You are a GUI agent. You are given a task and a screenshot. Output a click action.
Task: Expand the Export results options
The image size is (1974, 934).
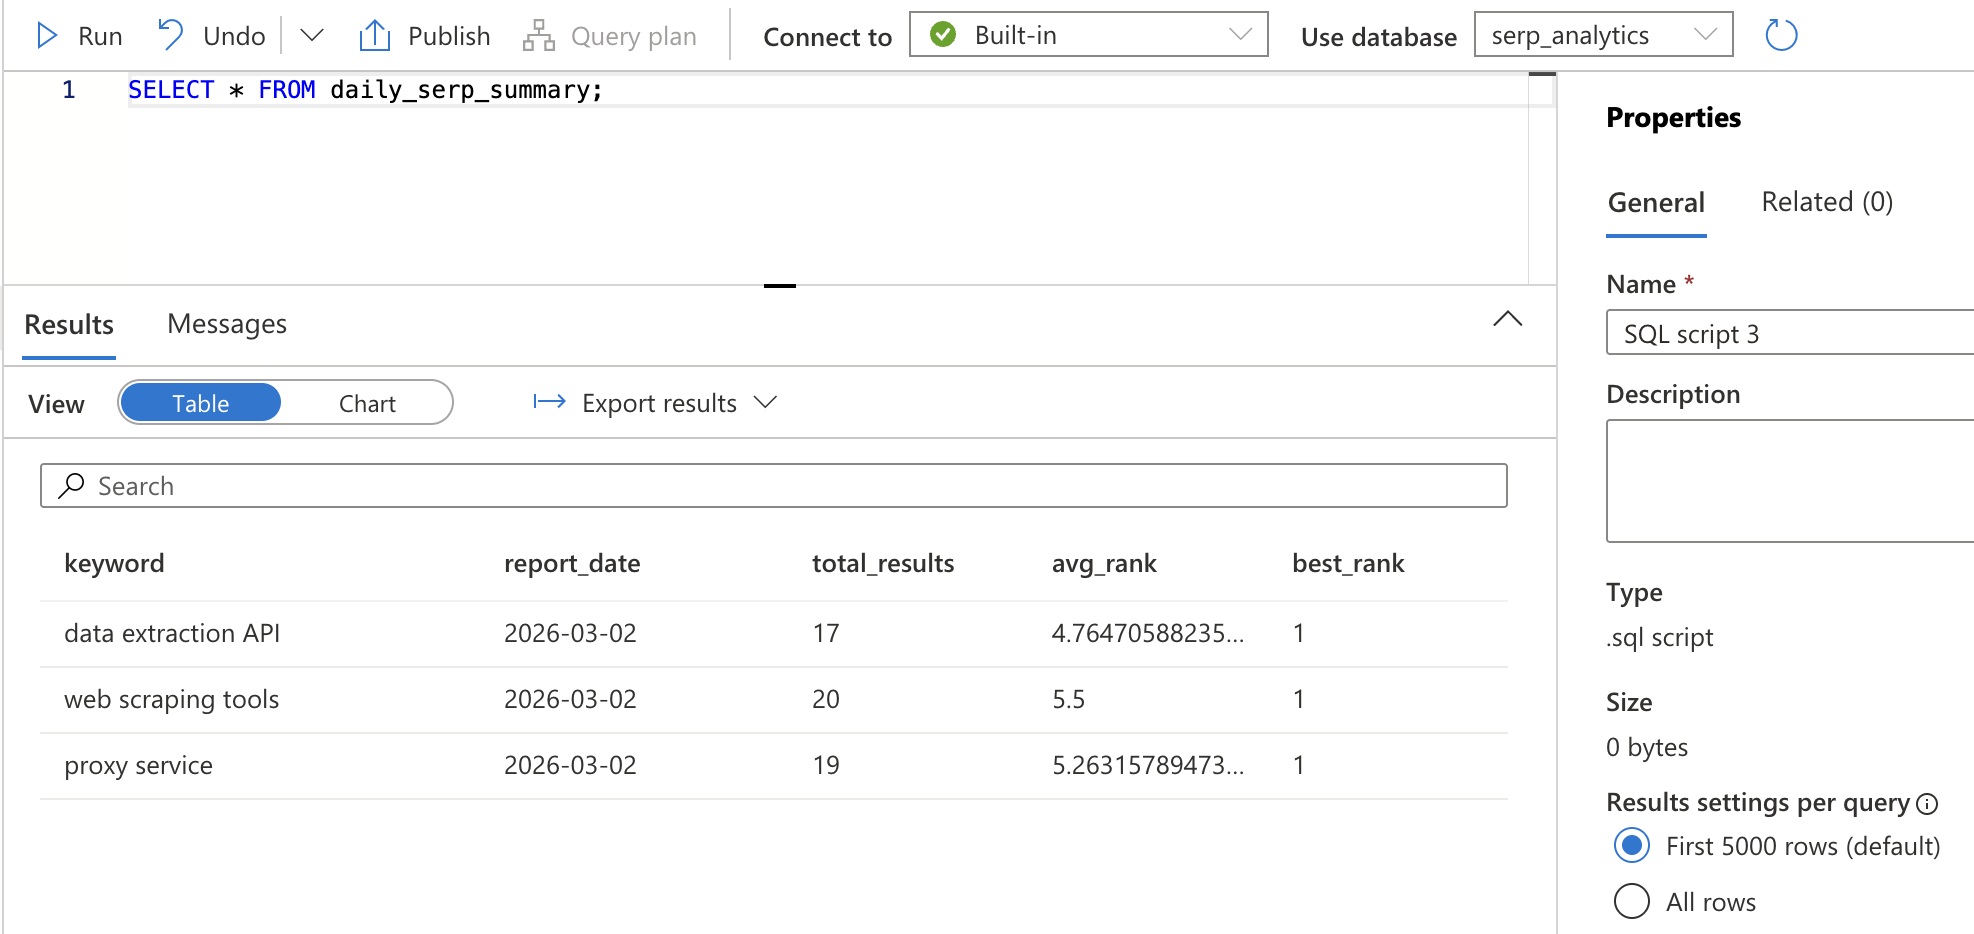[765, 402]
